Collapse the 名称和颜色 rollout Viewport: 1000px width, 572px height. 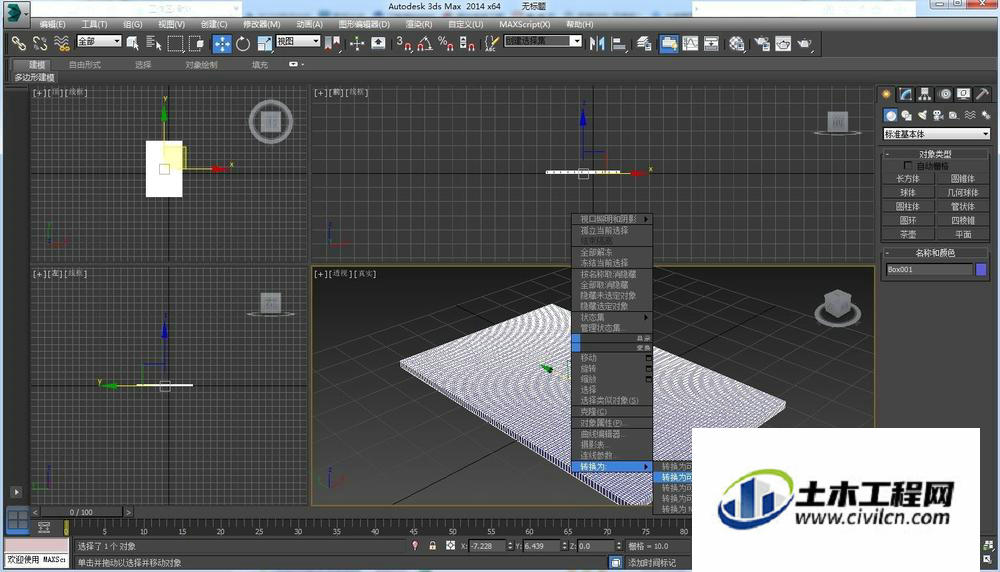pos(936,253)
